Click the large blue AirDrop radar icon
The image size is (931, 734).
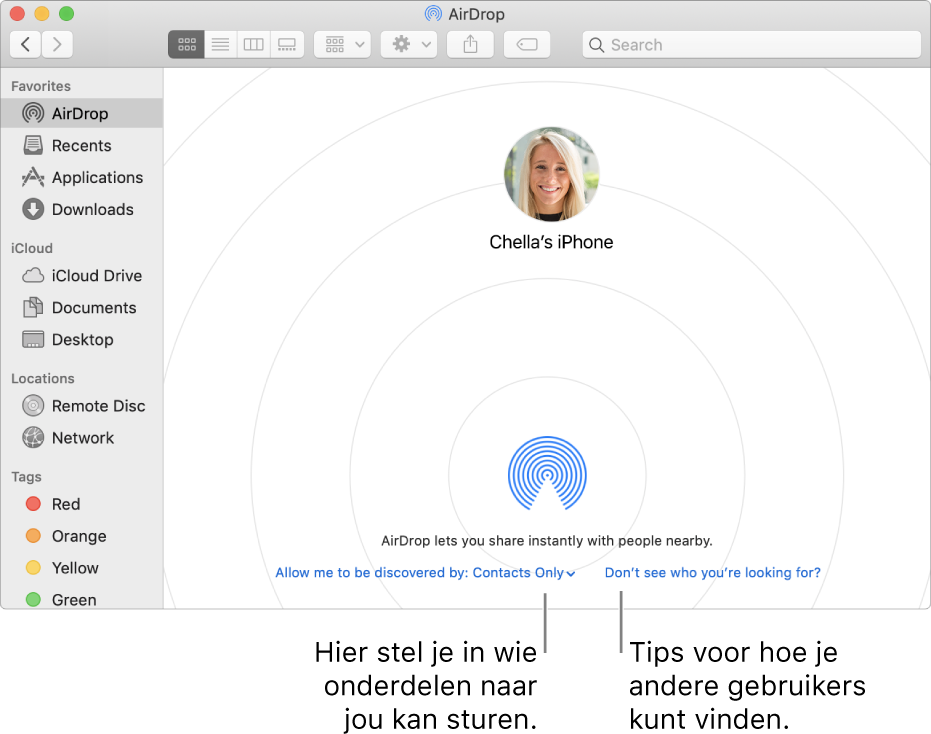[x=547, y=473]
